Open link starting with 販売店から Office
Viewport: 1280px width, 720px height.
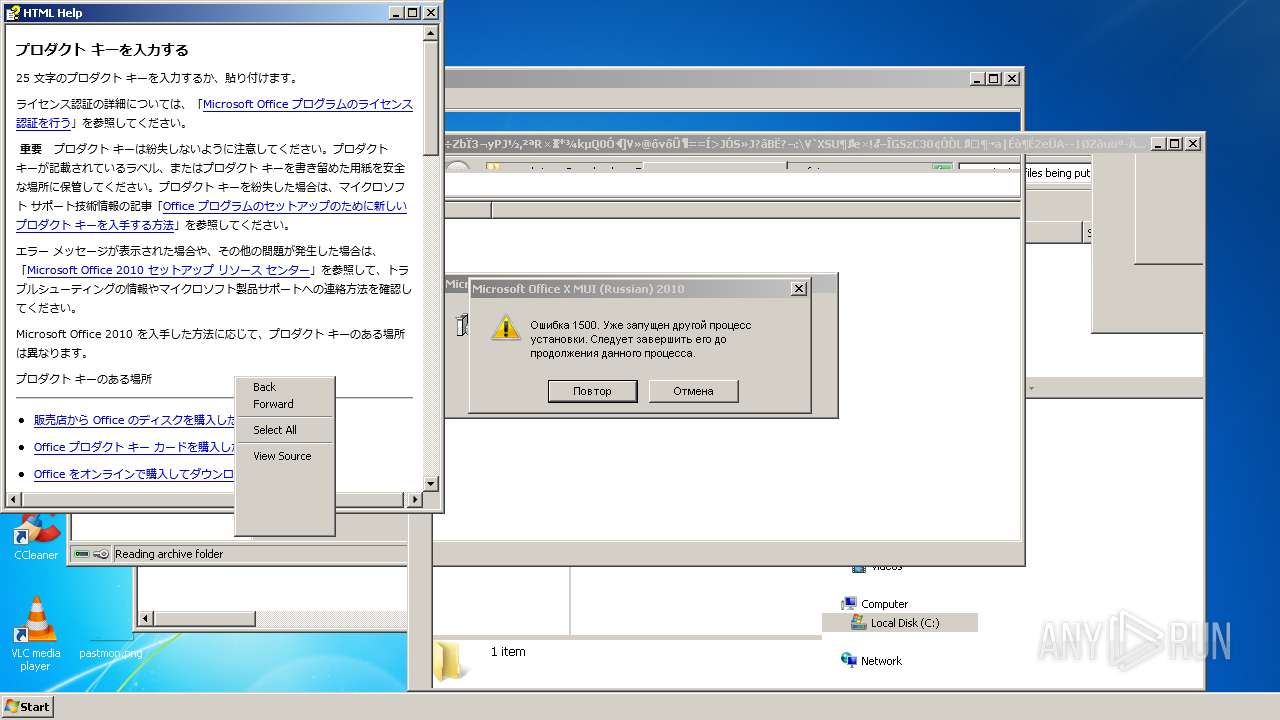(135, 420)
